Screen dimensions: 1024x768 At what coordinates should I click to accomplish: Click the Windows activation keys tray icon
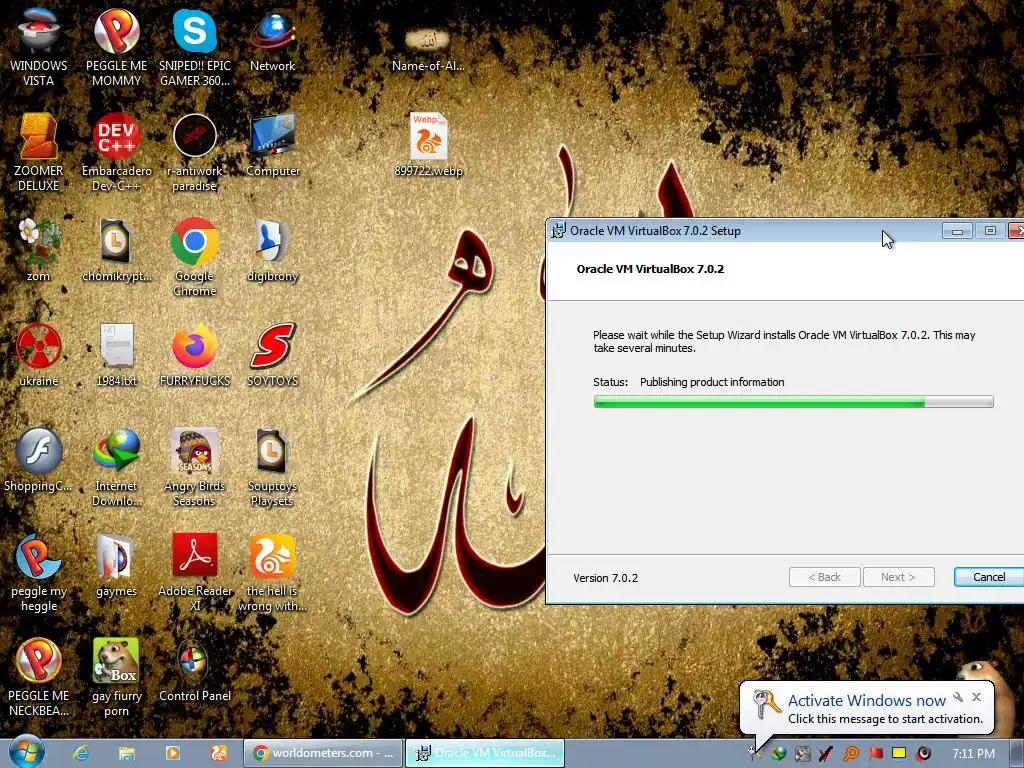[x=756, y=754]
